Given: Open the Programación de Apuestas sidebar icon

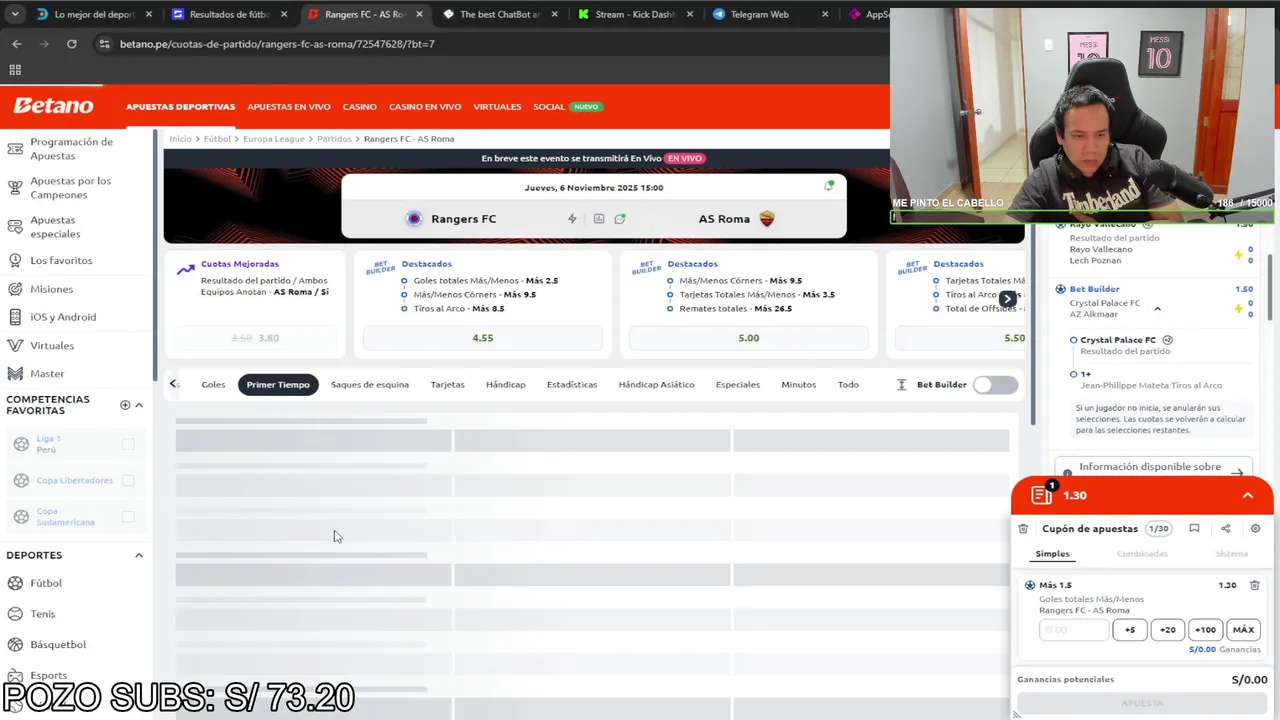Looking at the screenshot, I should [x=15, y=149].
